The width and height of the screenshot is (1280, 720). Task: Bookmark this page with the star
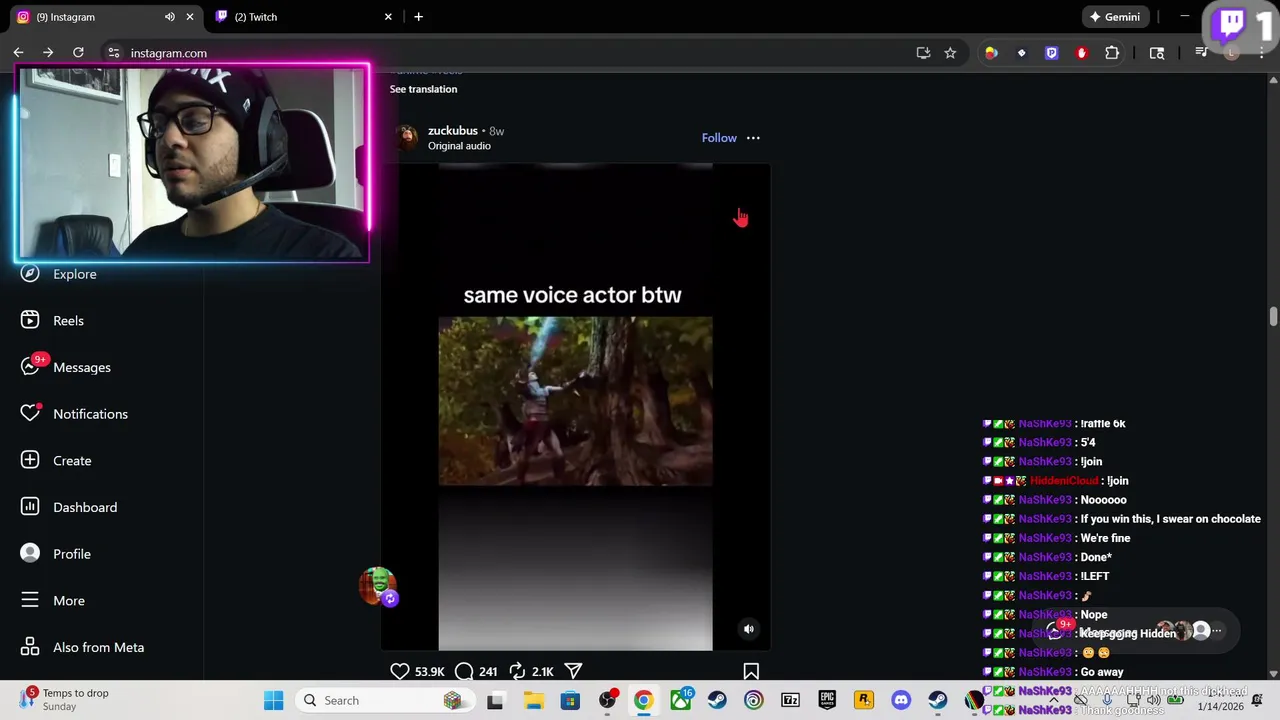950,53
